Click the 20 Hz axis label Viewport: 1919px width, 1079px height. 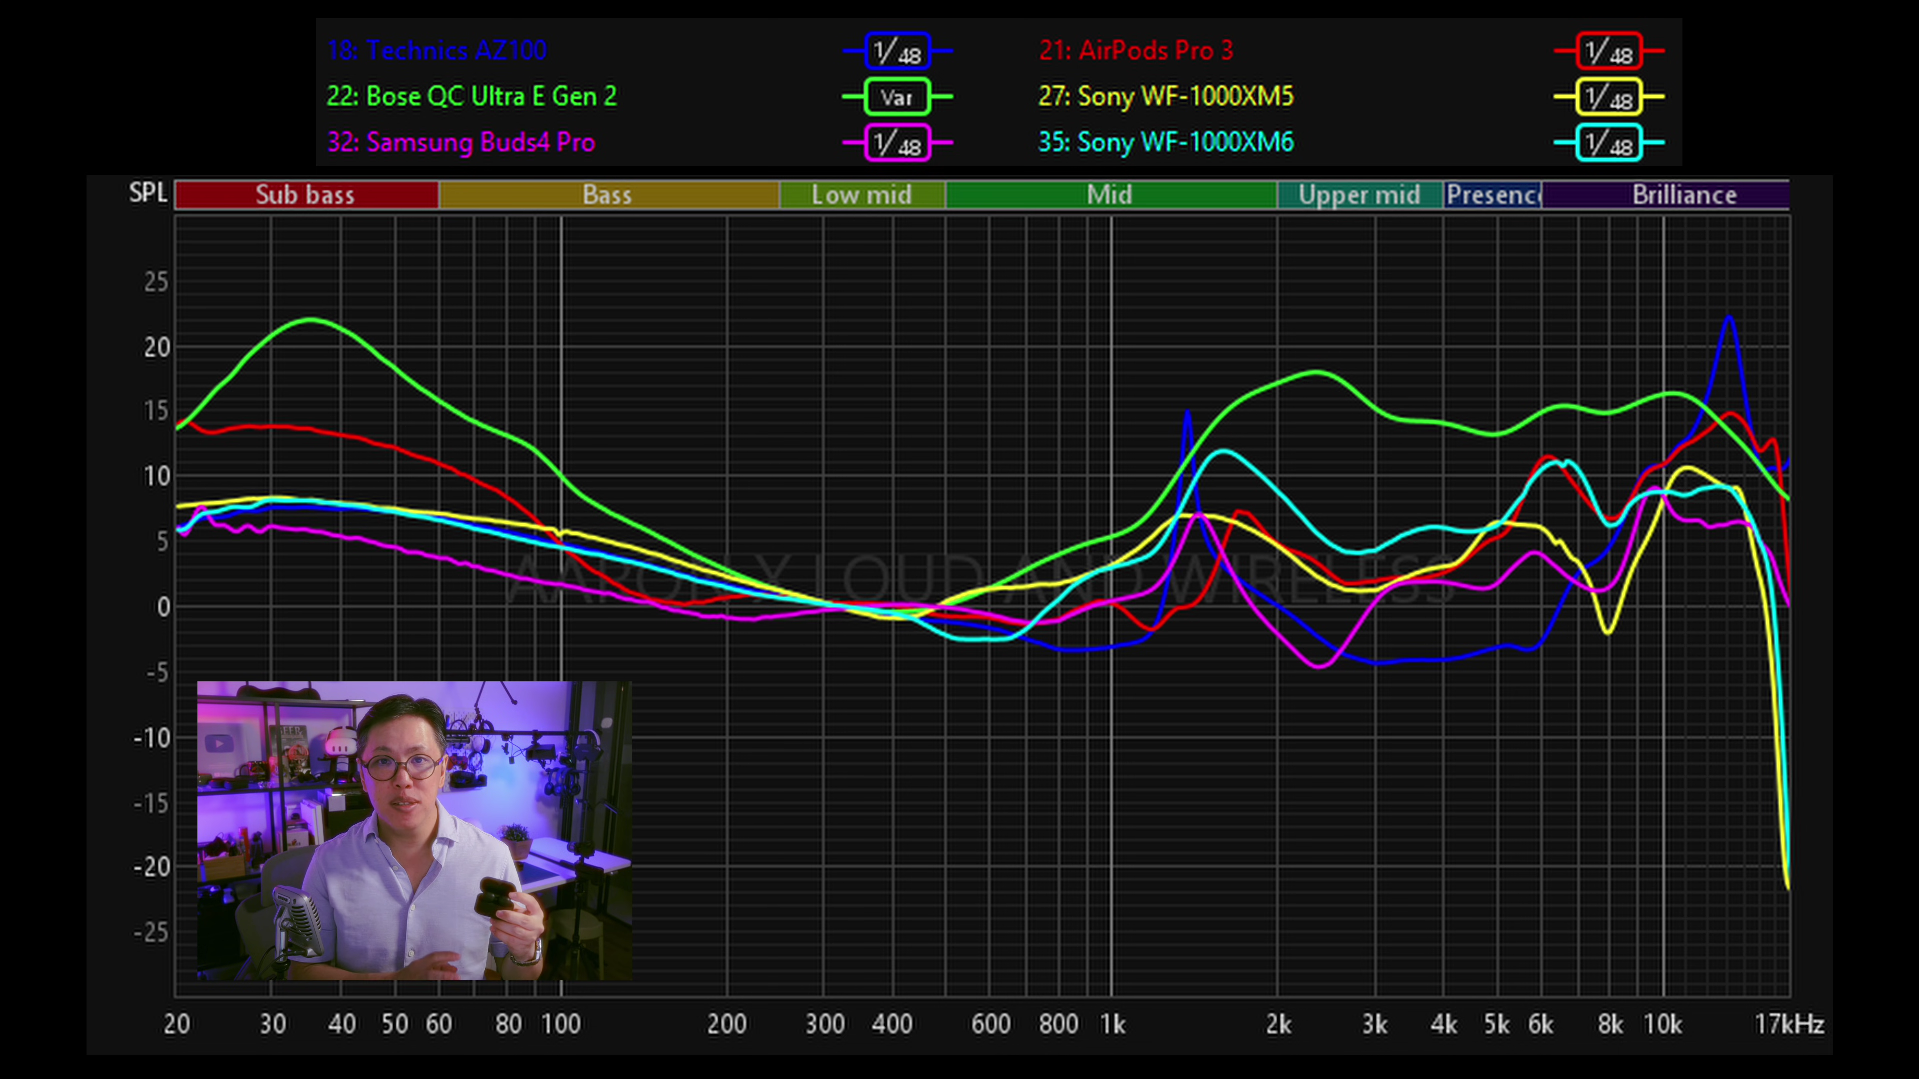[177, 1024]
